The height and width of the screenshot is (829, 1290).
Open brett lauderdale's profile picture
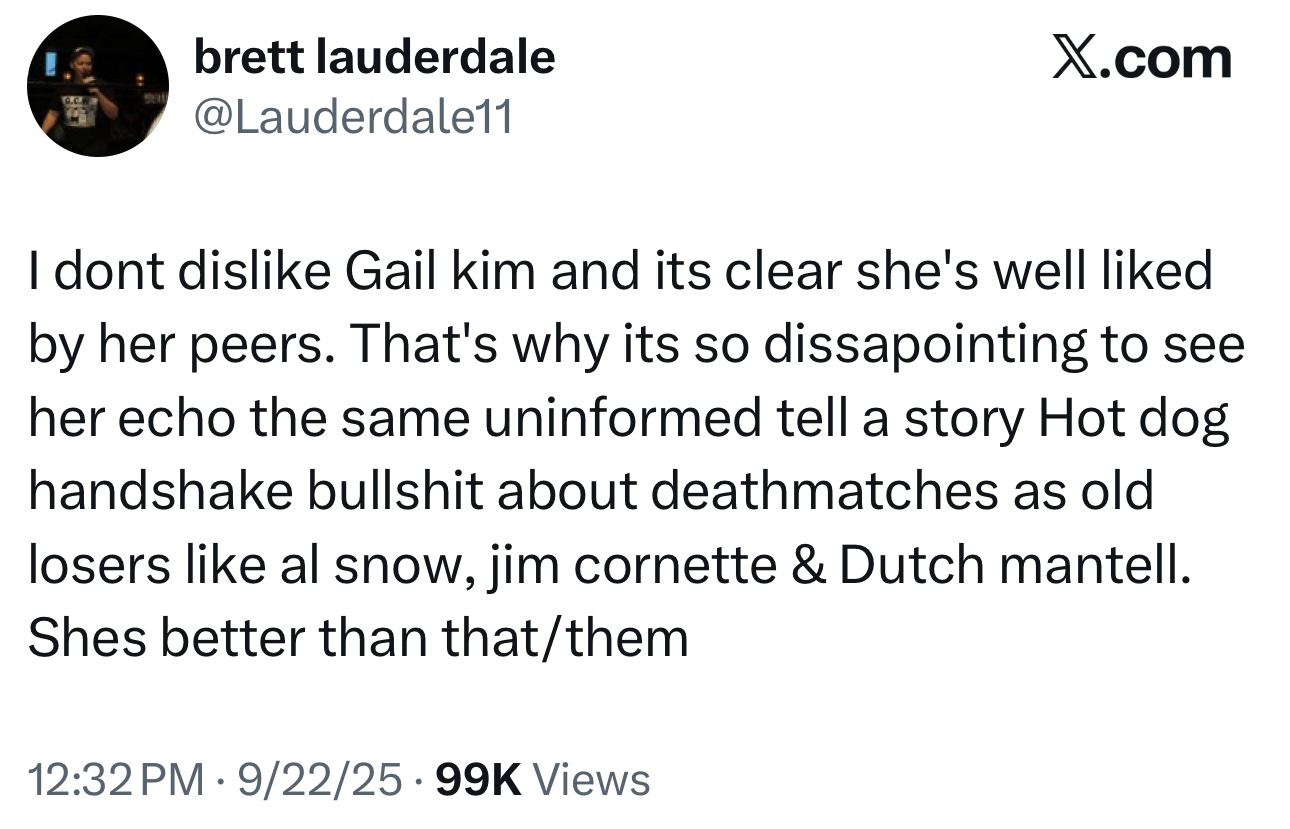point(98,86)
